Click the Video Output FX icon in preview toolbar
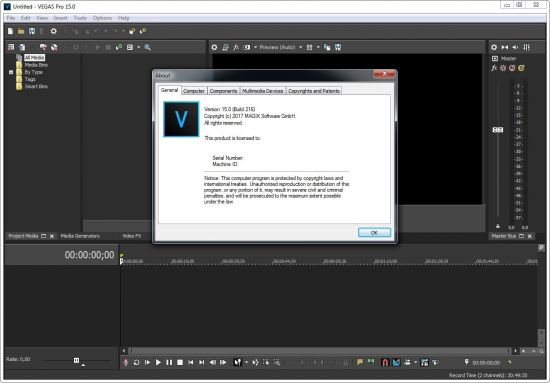550x383 pixels. click(236, 47)
